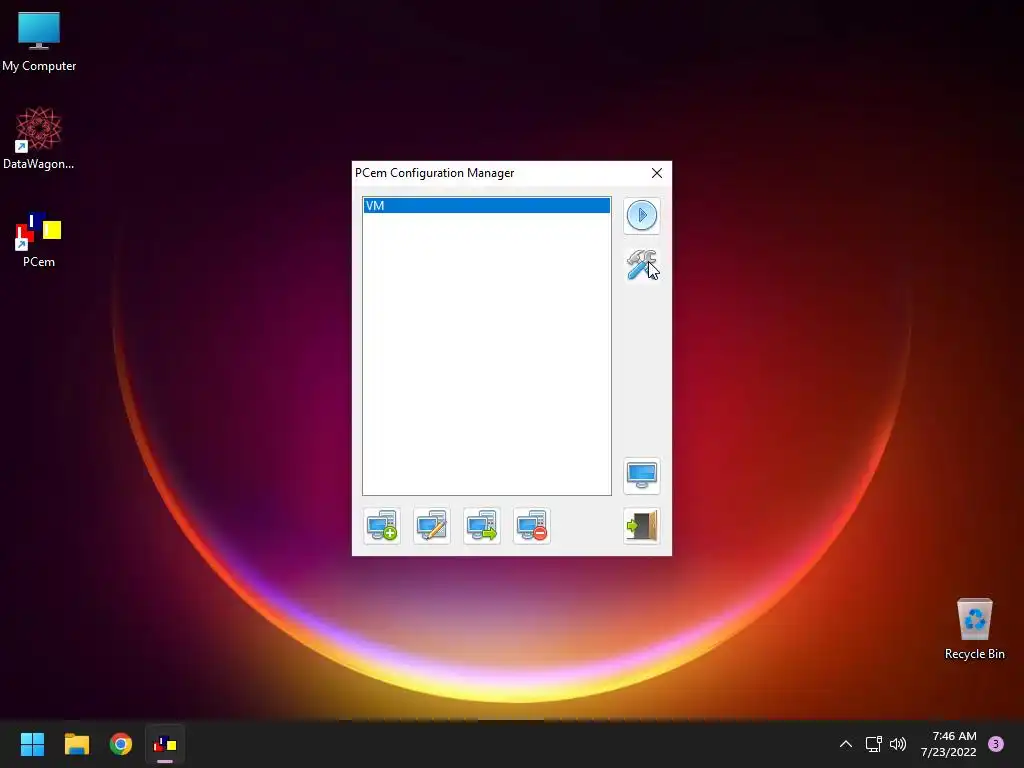Show hidden tray icons chevron

[846, 744]
